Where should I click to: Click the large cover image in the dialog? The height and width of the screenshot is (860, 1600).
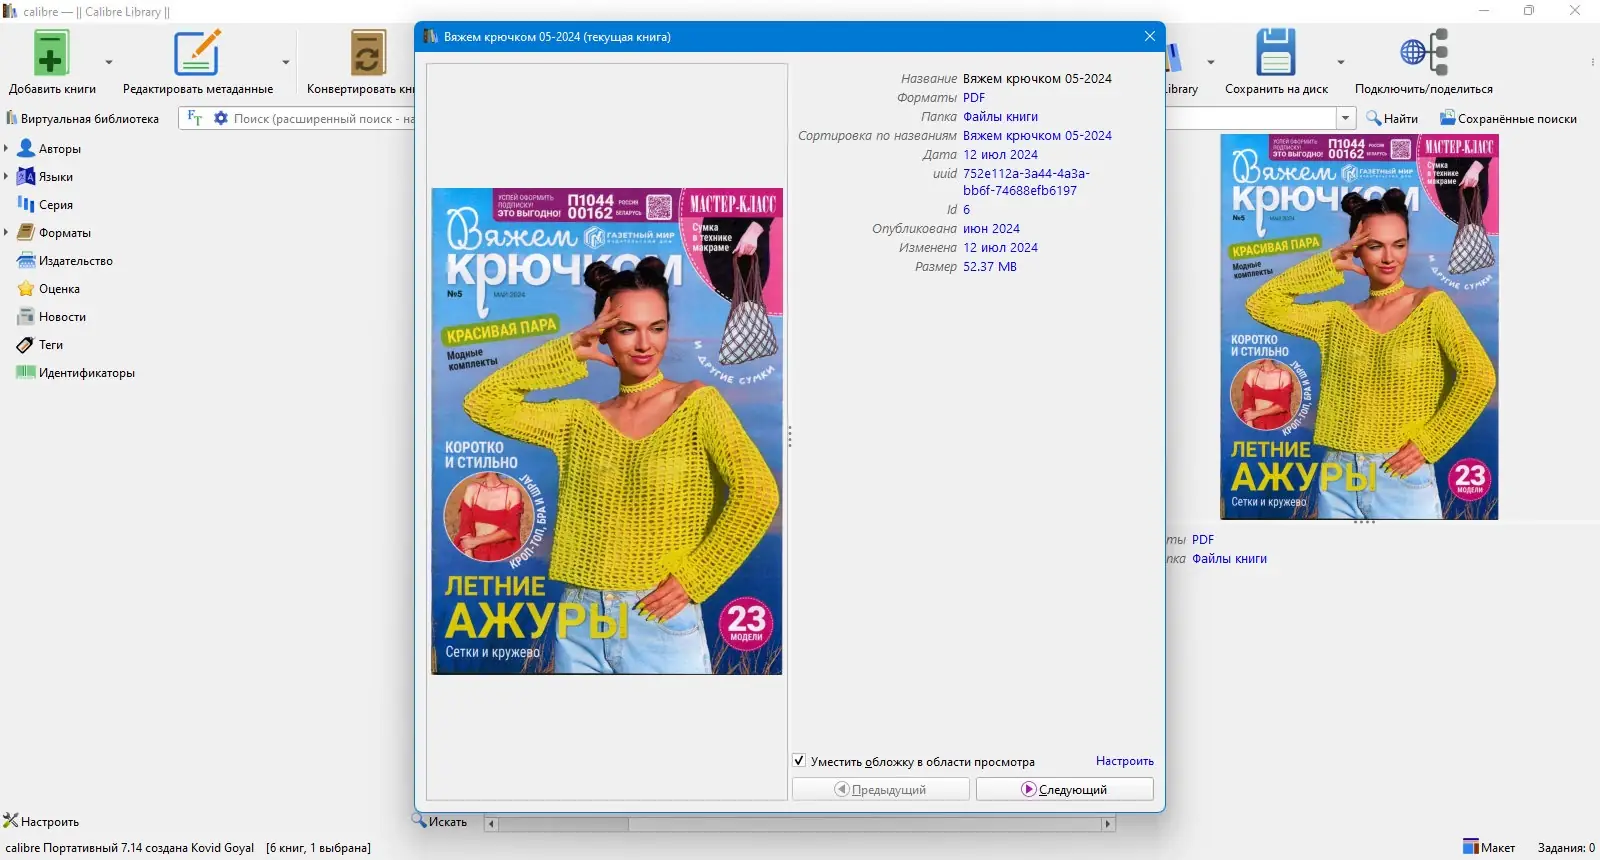(607, 431)
